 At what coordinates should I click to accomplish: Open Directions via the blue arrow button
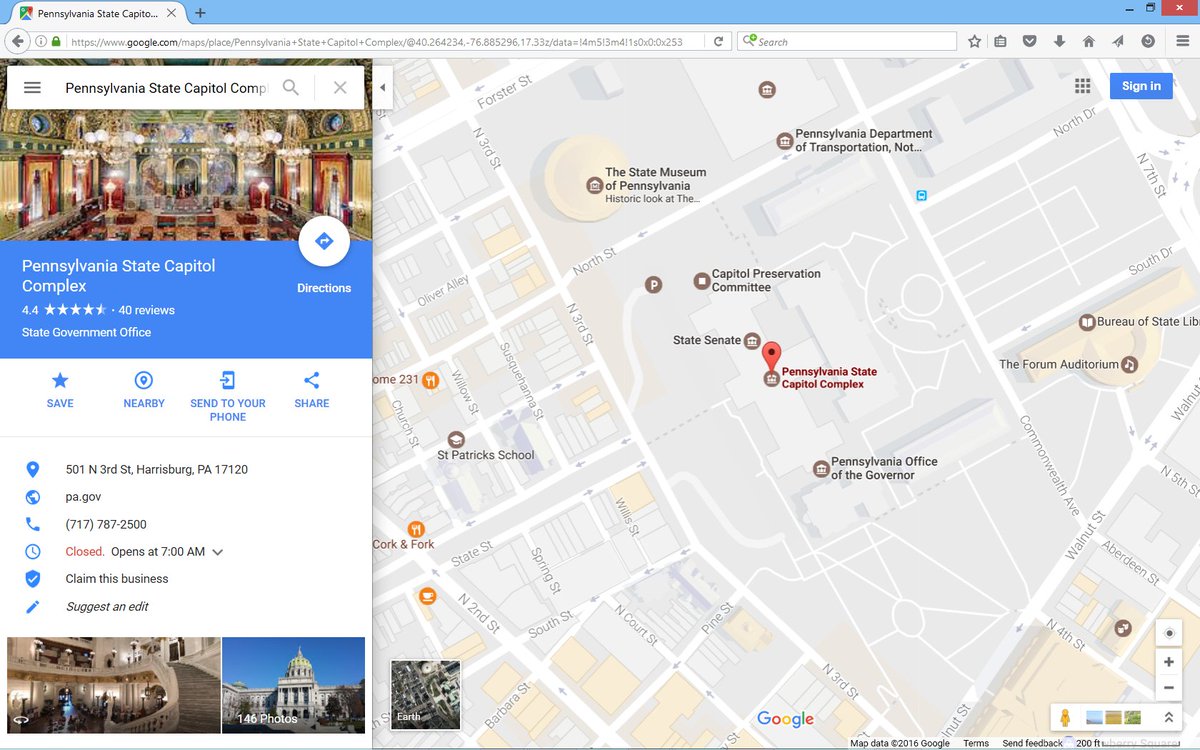pyautogui.click(x=324, y=241)
